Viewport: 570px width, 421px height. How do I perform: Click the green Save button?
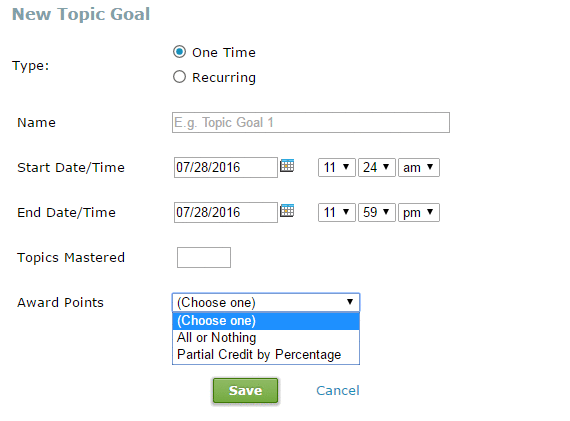coord(245,390)
